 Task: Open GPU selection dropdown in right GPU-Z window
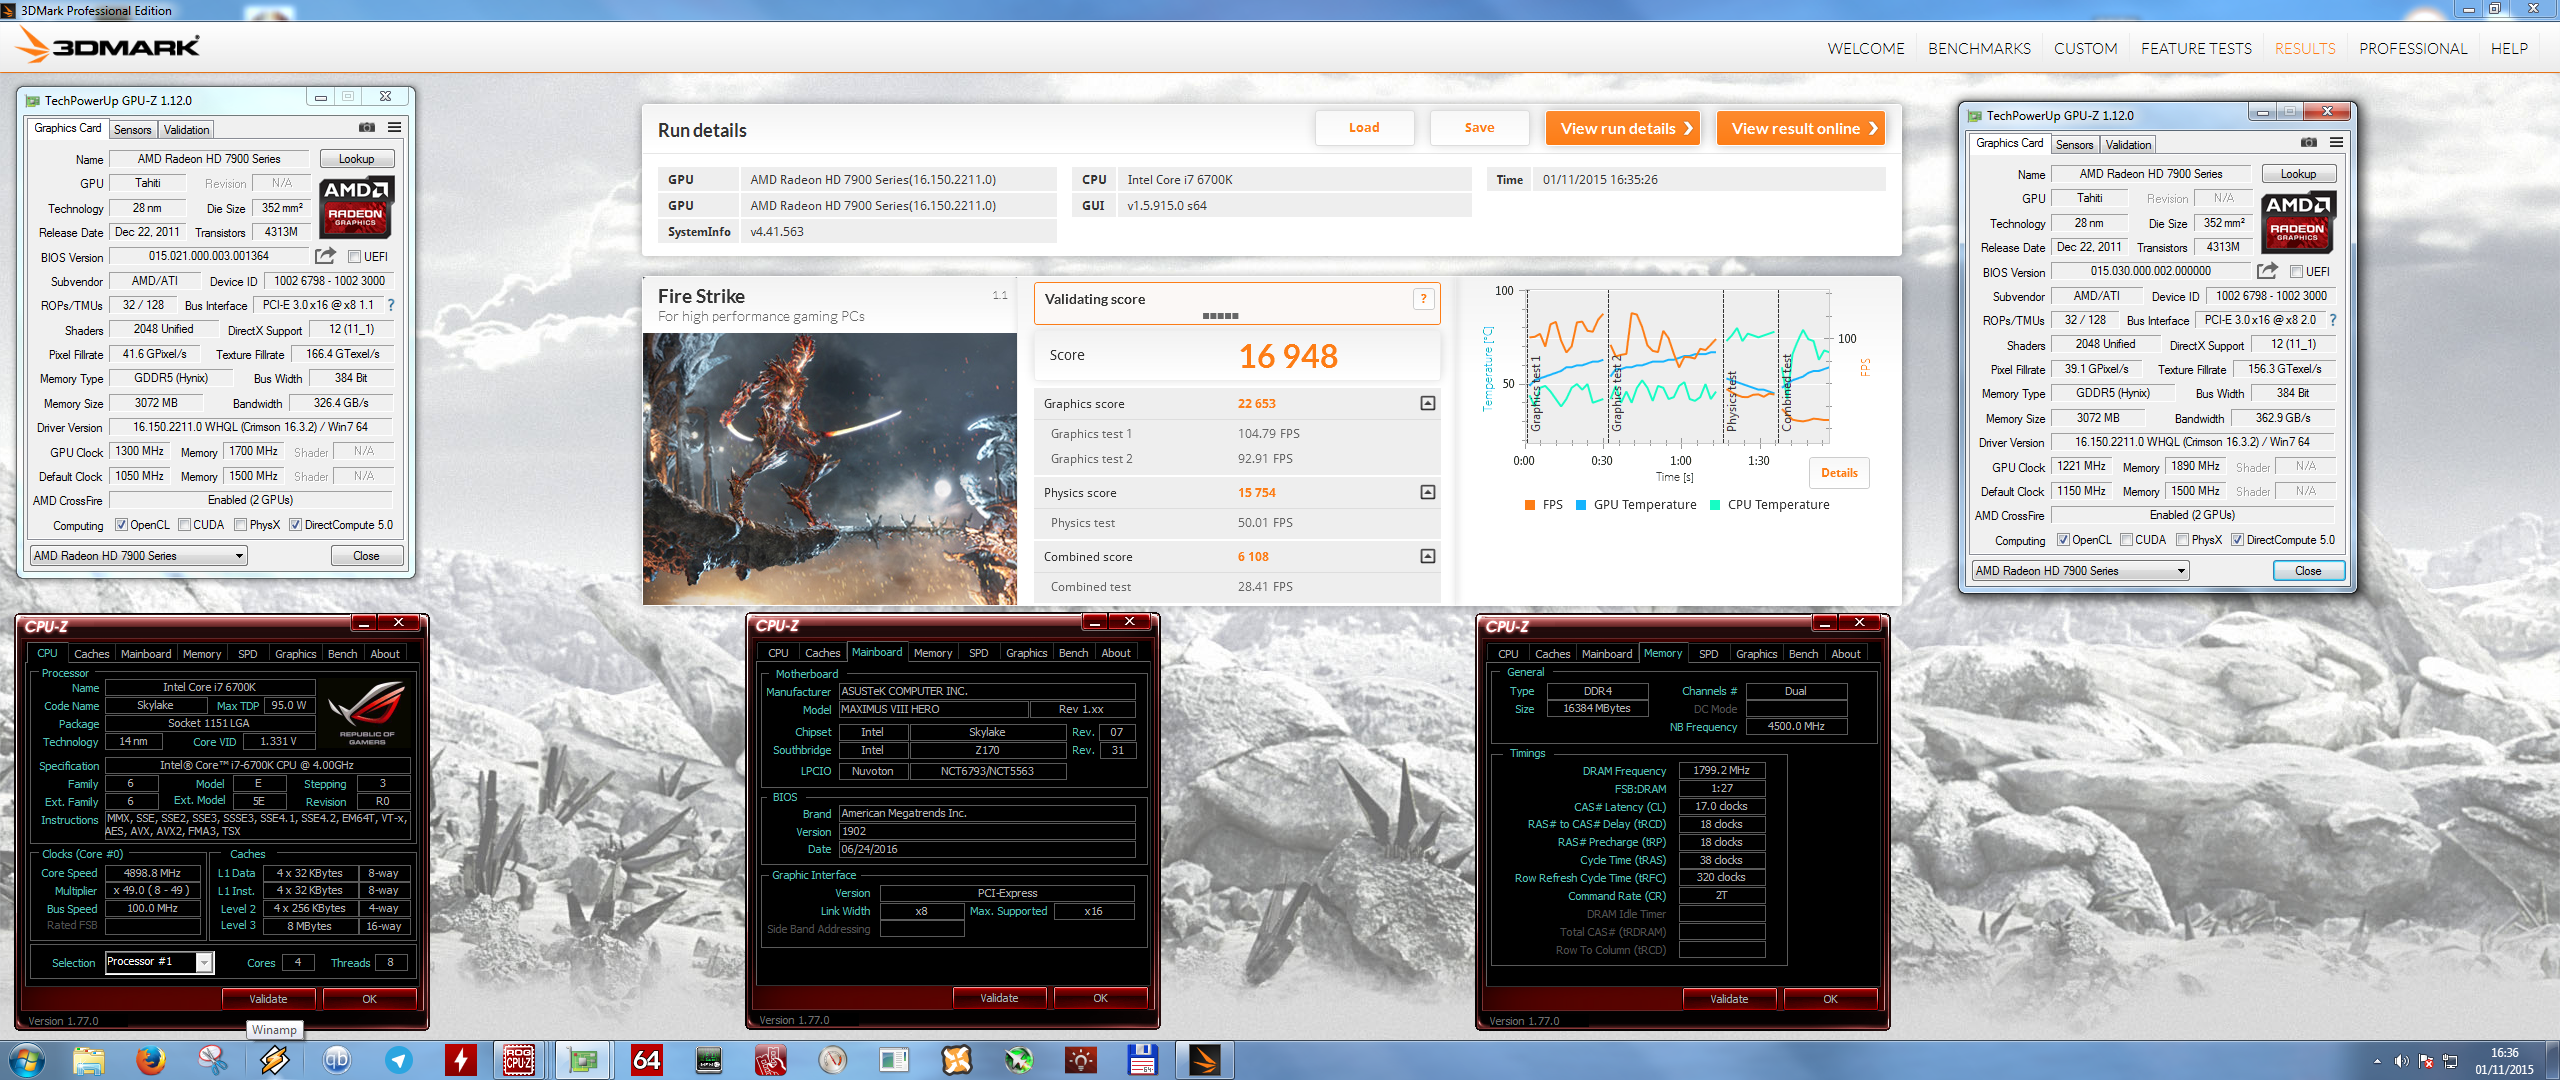click(2080, 571)
